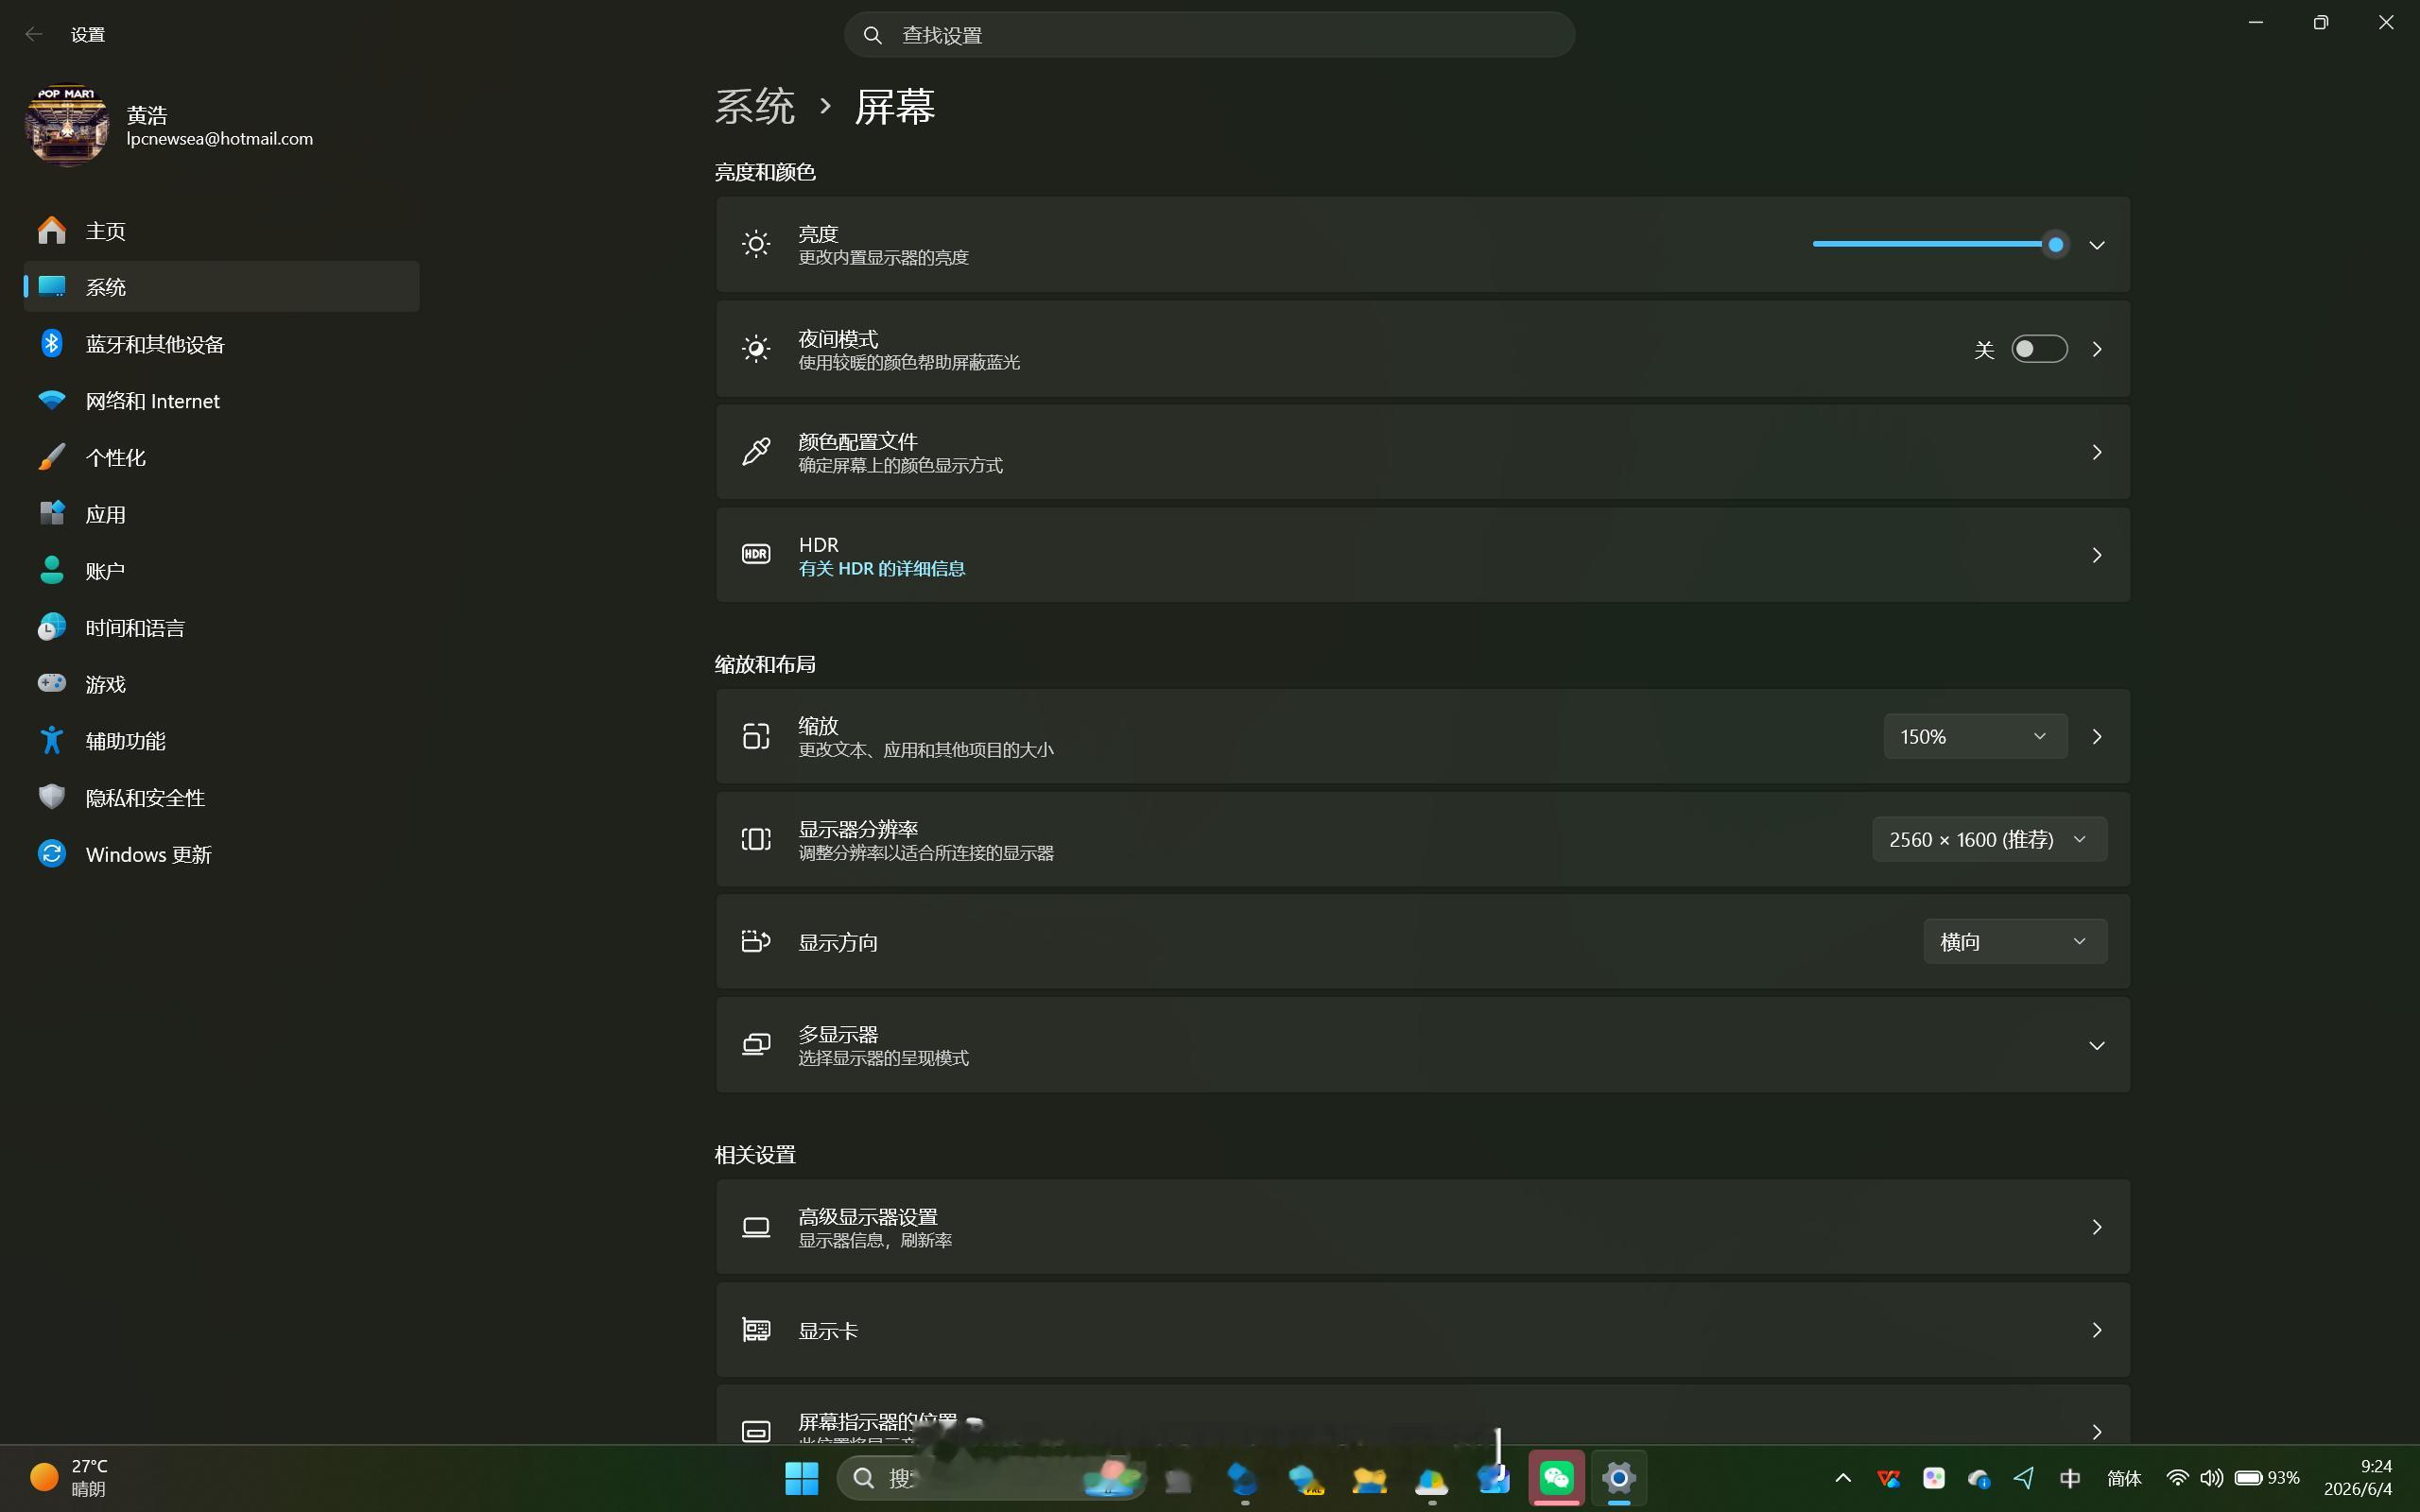Expand the 亮度 options chevron

[2097, 245]
